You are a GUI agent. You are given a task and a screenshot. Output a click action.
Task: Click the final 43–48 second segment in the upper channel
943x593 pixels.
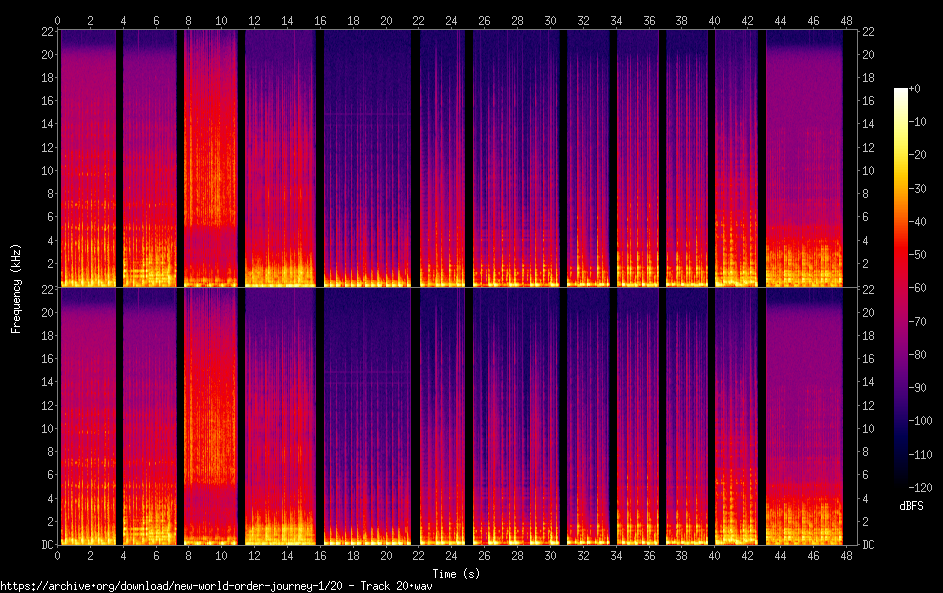(806, 150)
